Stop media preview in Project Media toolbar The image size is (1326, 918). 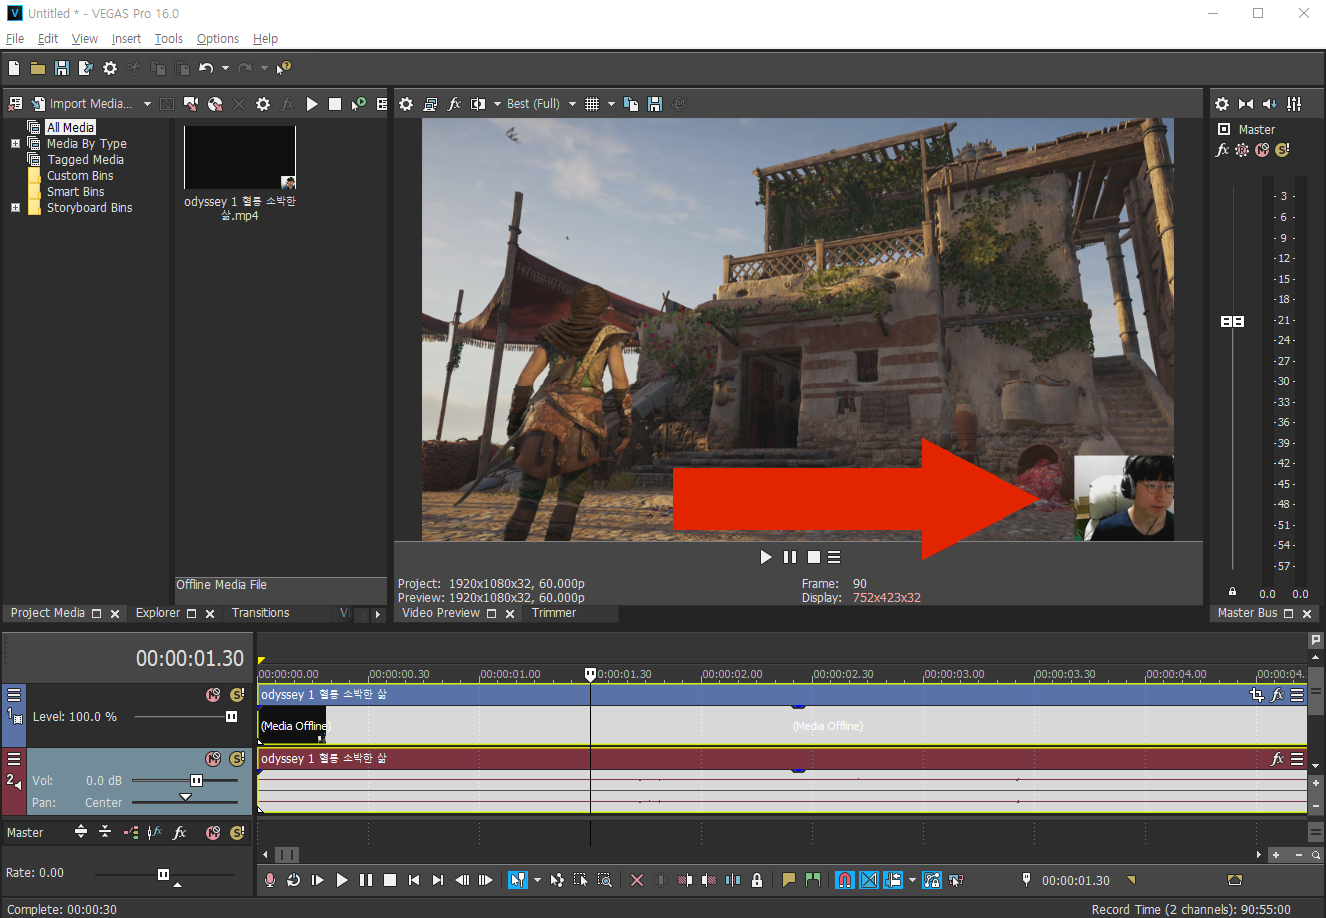pos(335,104)
